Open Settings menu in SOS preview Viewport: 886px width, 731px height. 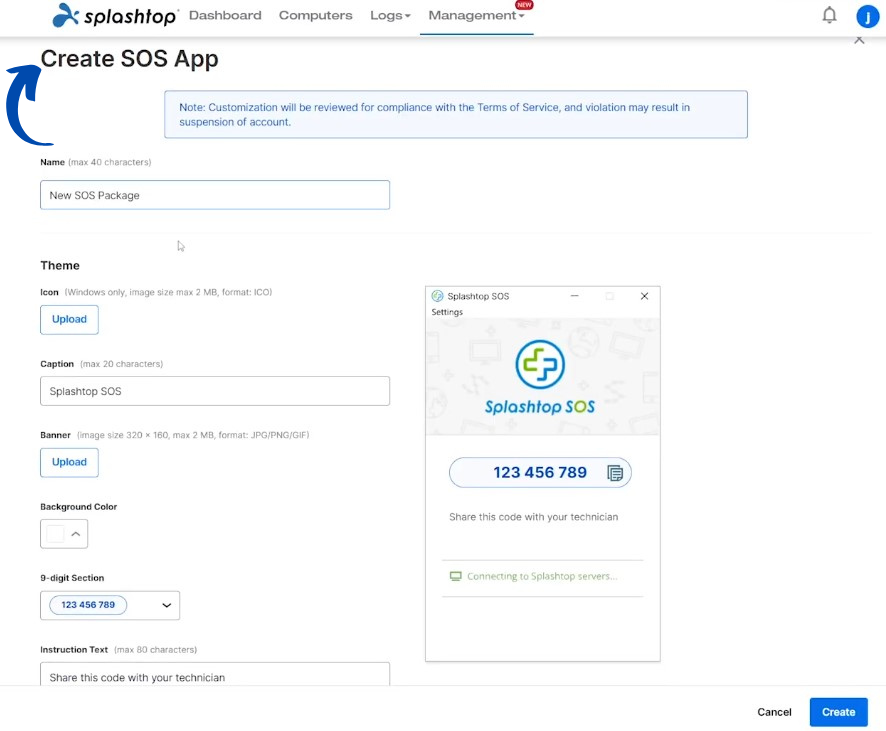[x=447, y=312]
